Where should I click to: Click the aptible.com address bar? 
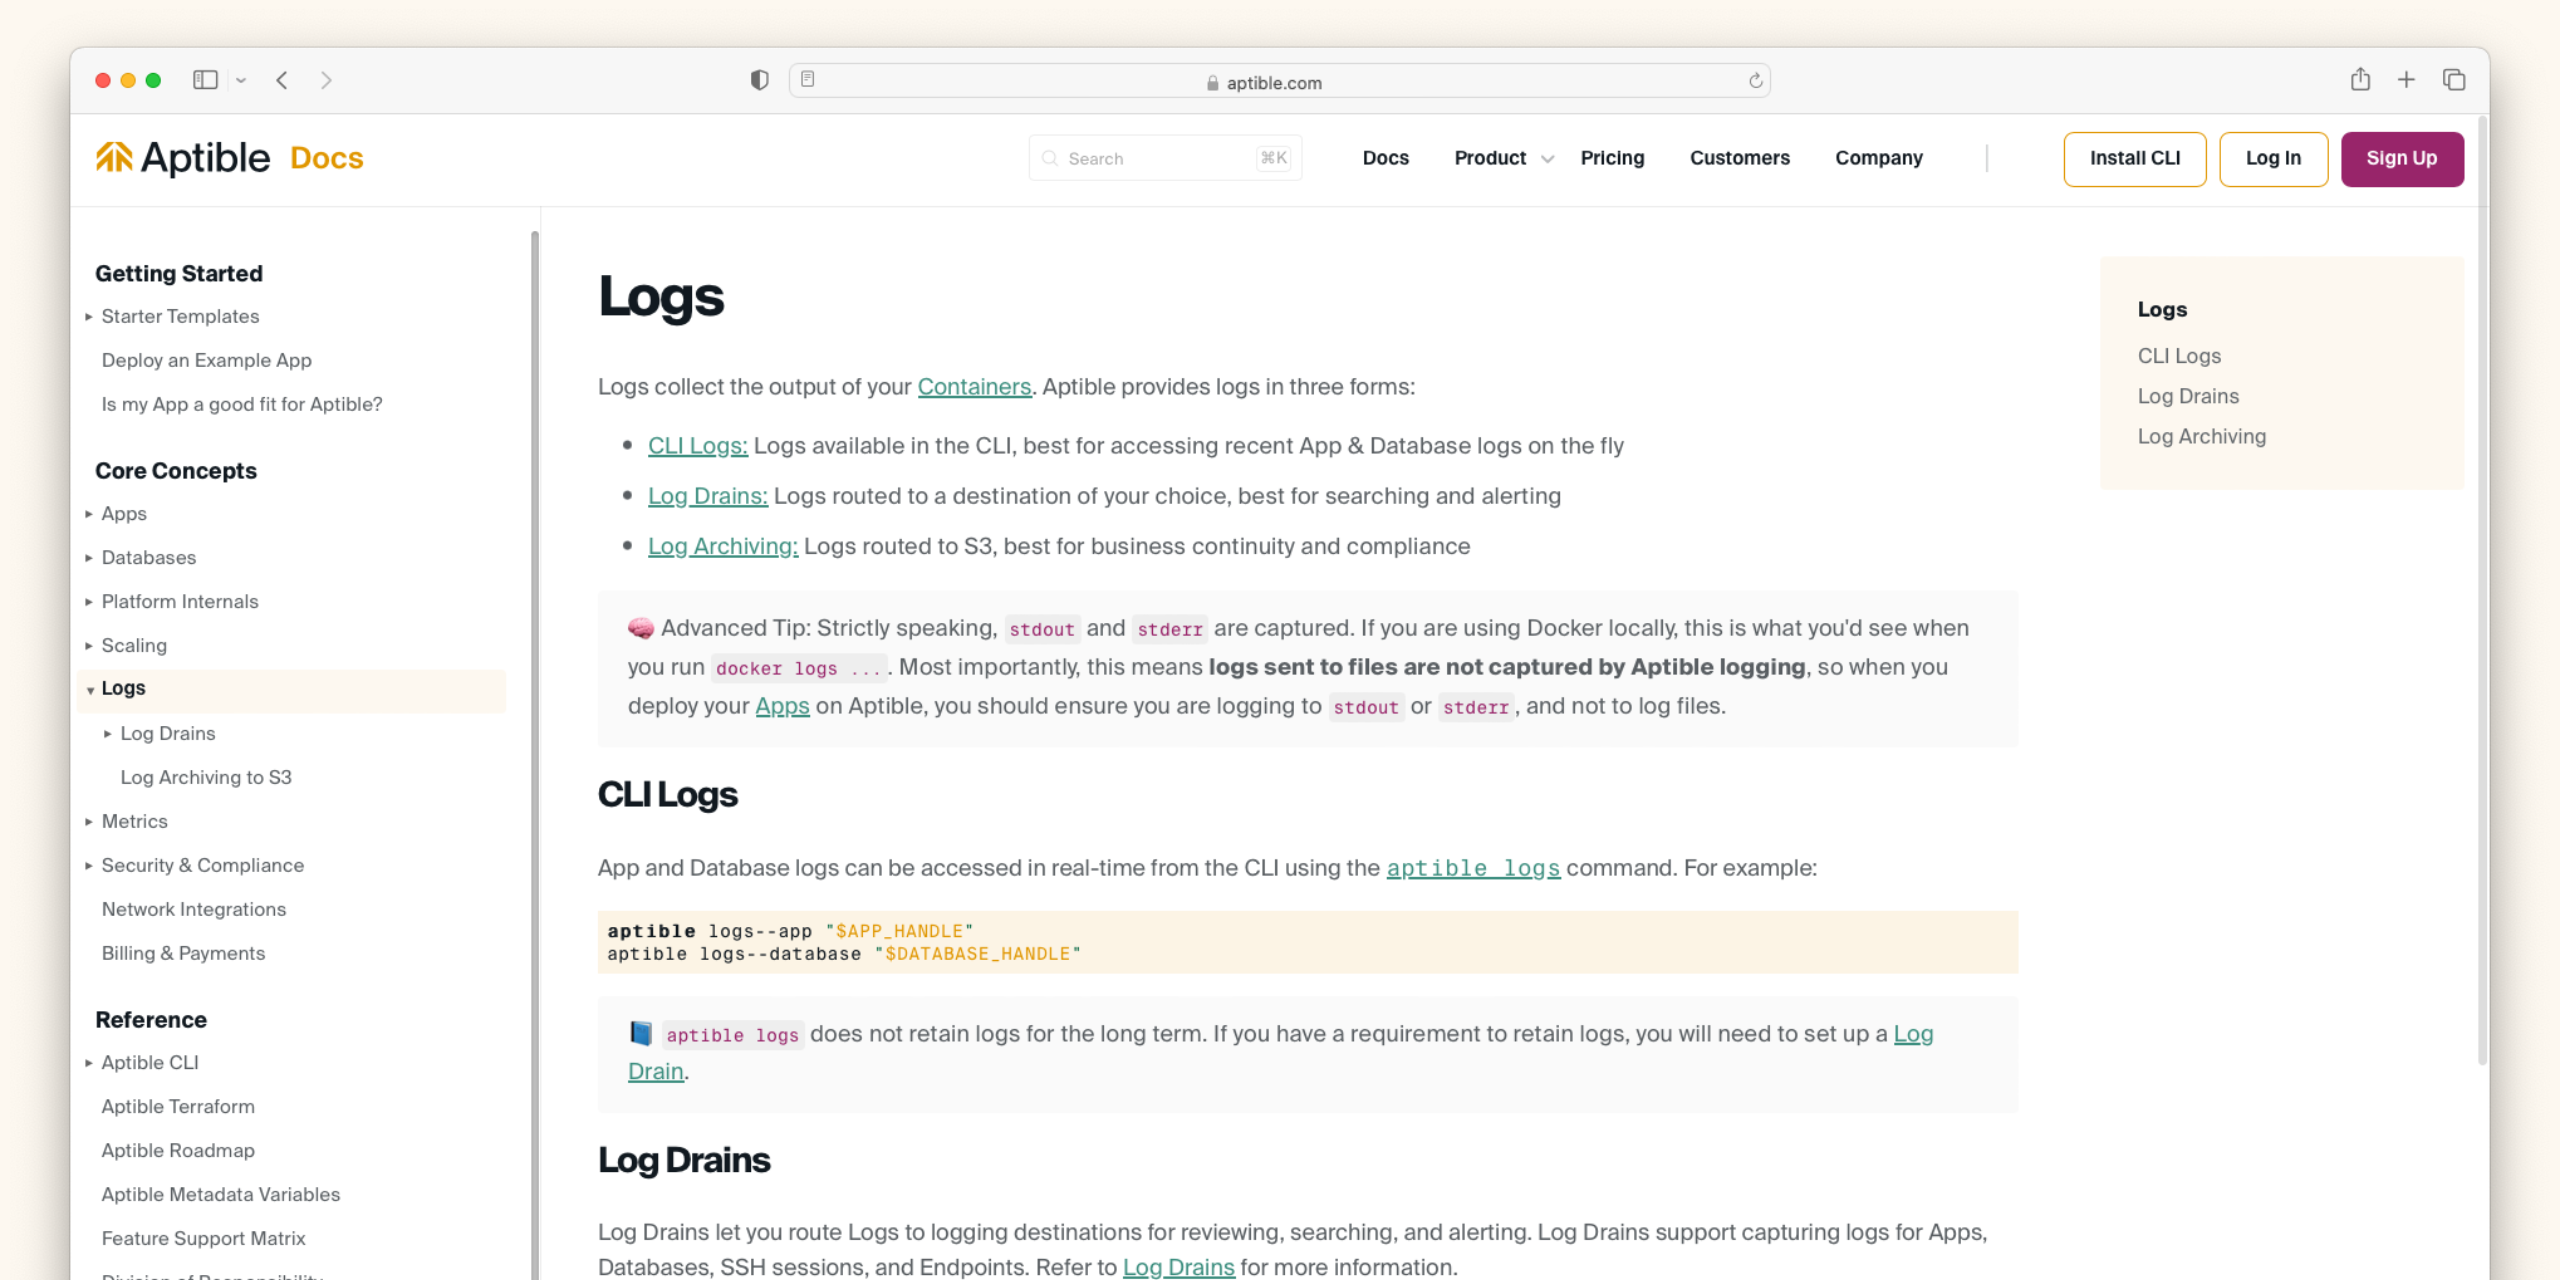pyautogui.click(x=1279, y=81)
